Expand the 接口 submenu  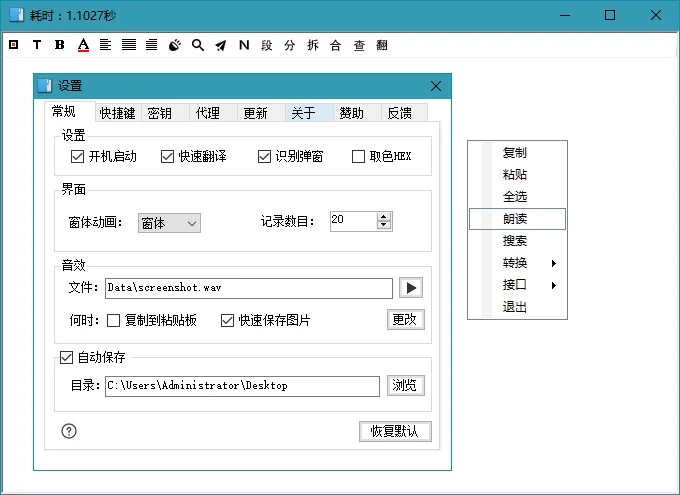(x=517, y=285)
